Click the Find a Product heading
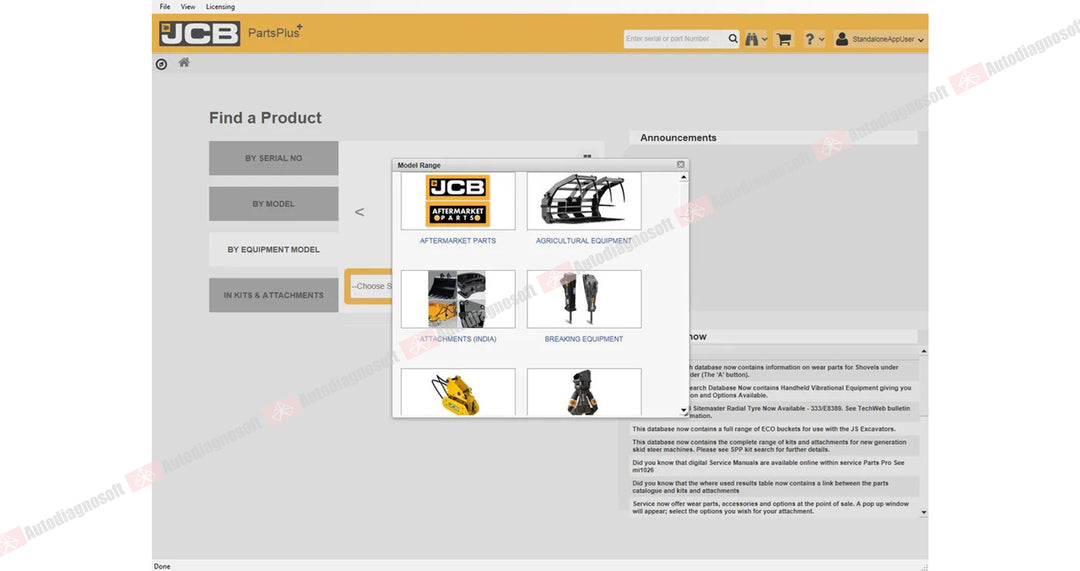The width and height of the screenshot is (1080, 571). pos(265,118)
